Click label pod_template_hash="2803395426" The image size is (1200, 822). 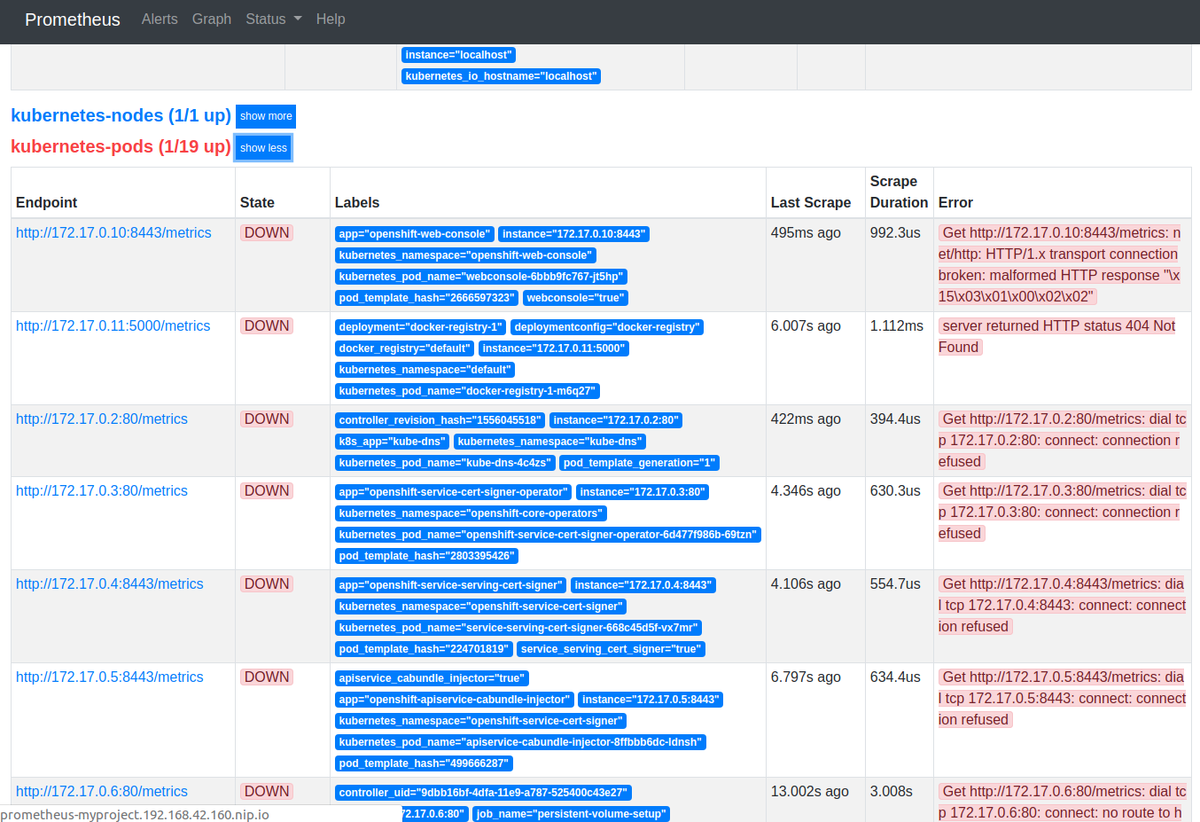(x=426, y=556)
